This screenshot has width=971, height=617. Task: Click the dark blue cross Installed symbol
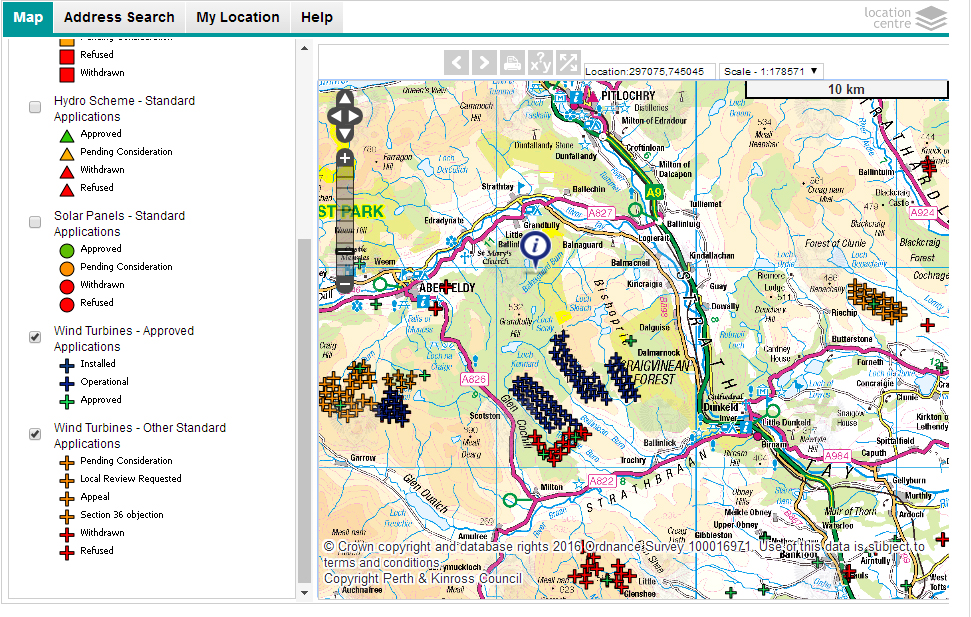[x=67, y=365]
